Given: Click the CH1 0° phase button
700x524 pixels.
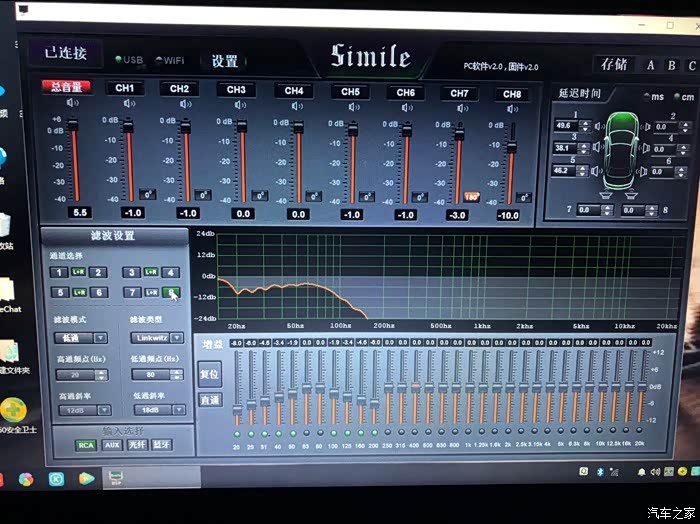Looking at the screenshot, I should [x=147, y=195].
